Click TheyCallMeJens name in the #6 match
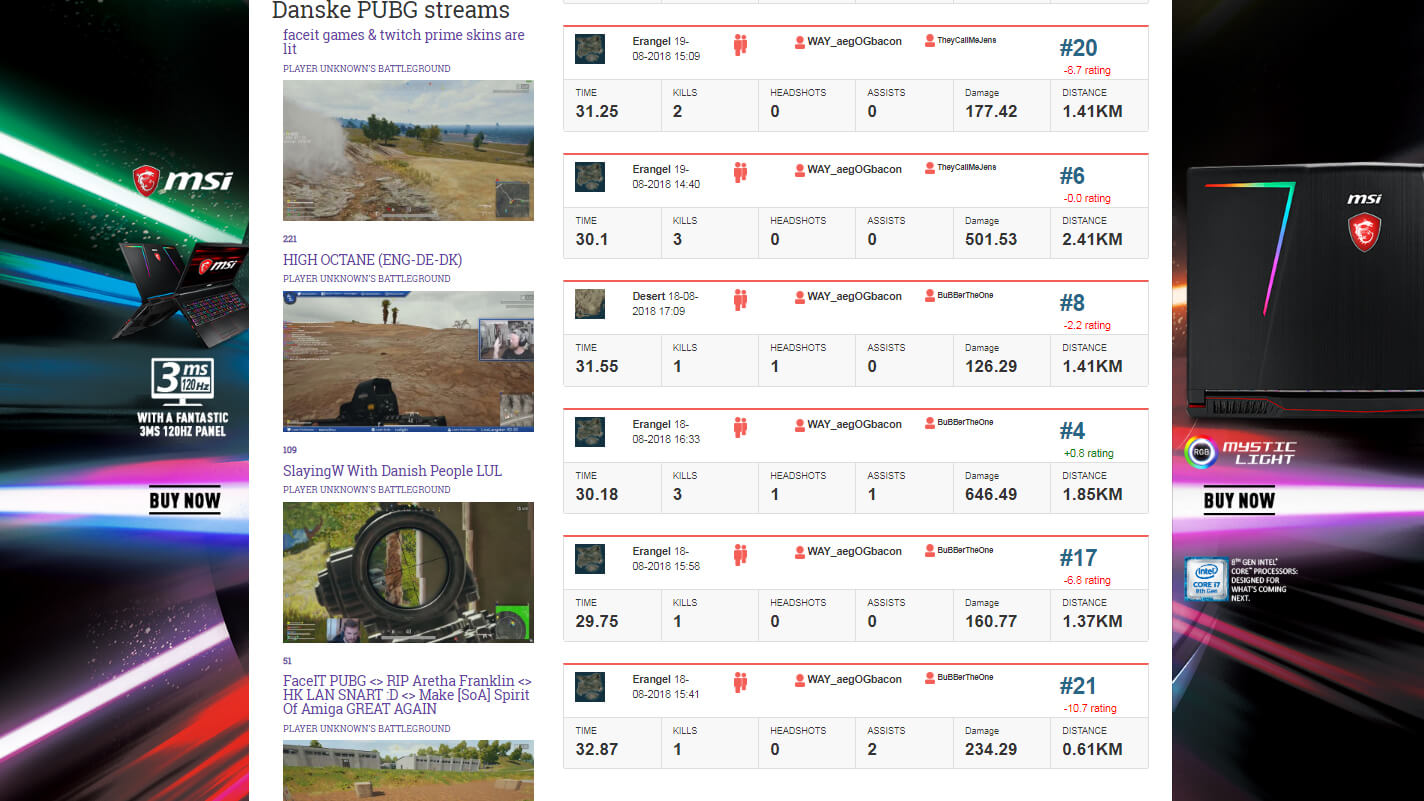The width and height of the screenshot is (1424, 801). (967, 168)
